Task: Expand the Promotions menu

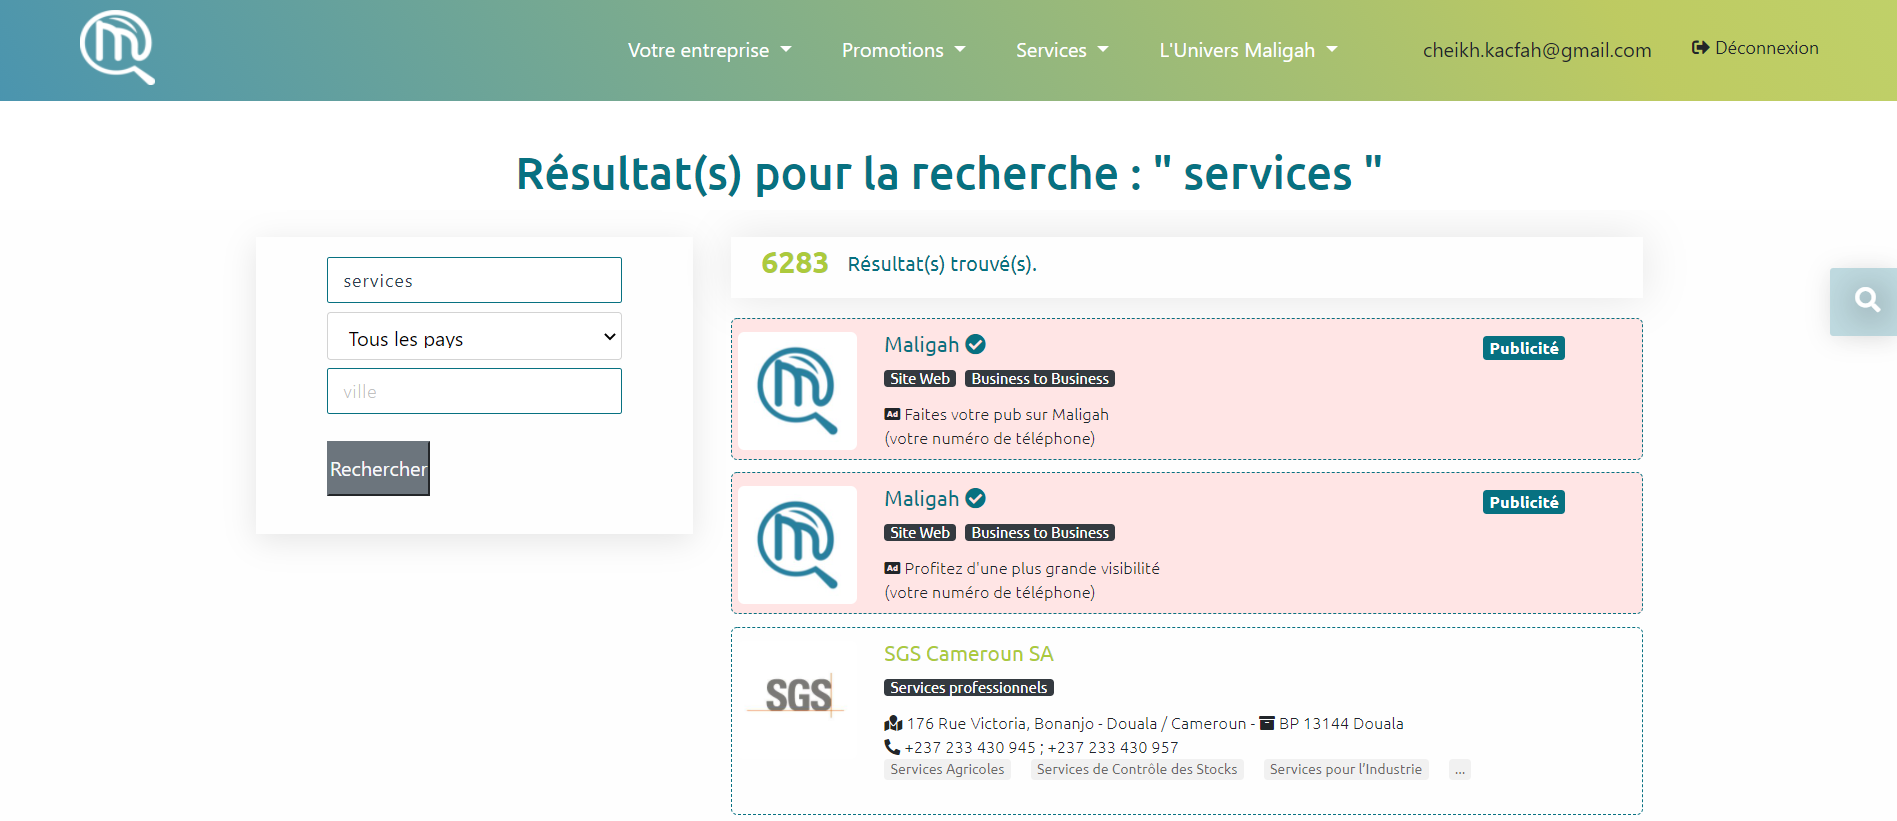Action: click(x=903, y=50)
